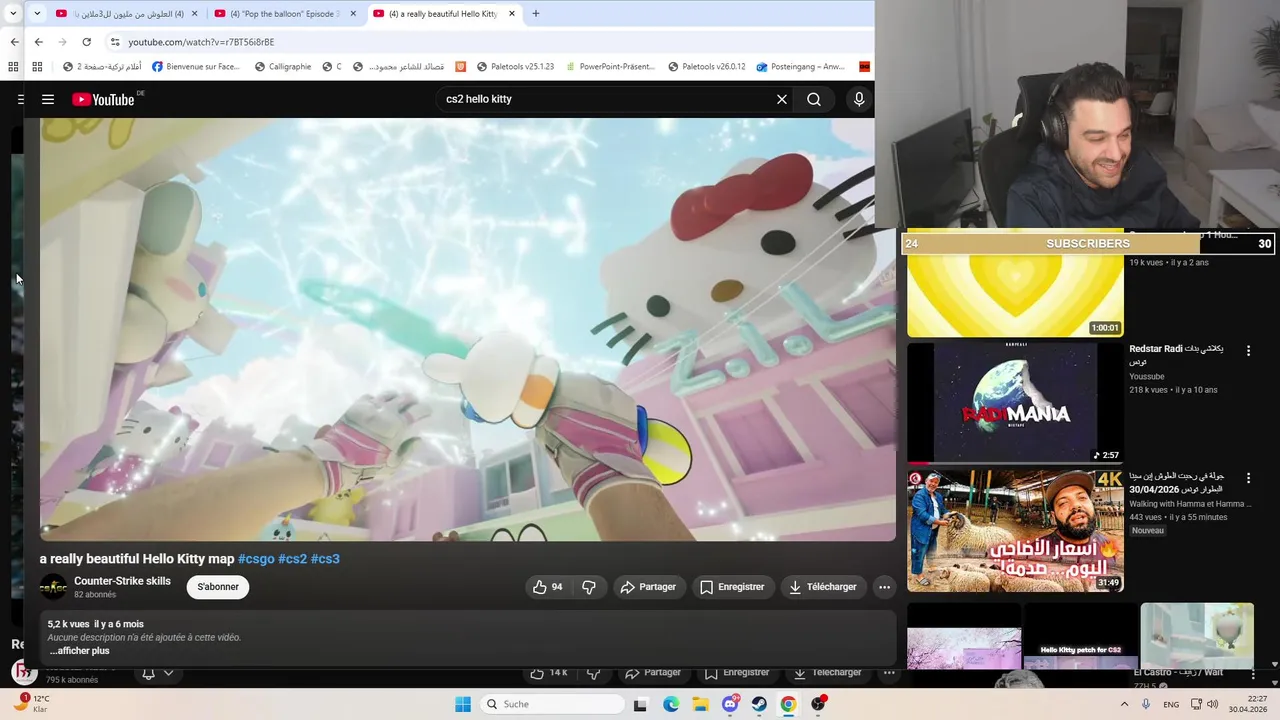Run search with magnifier icon
This screenshot has width=1280, height=720.
(814, 99)
